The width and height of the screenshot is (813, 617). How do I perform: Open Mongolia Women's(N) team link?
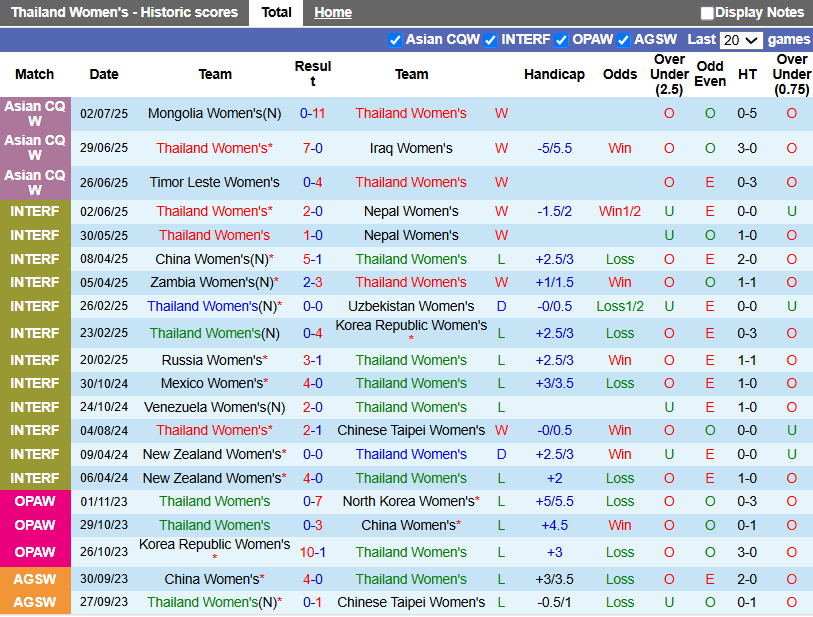[x=214, y=114]
